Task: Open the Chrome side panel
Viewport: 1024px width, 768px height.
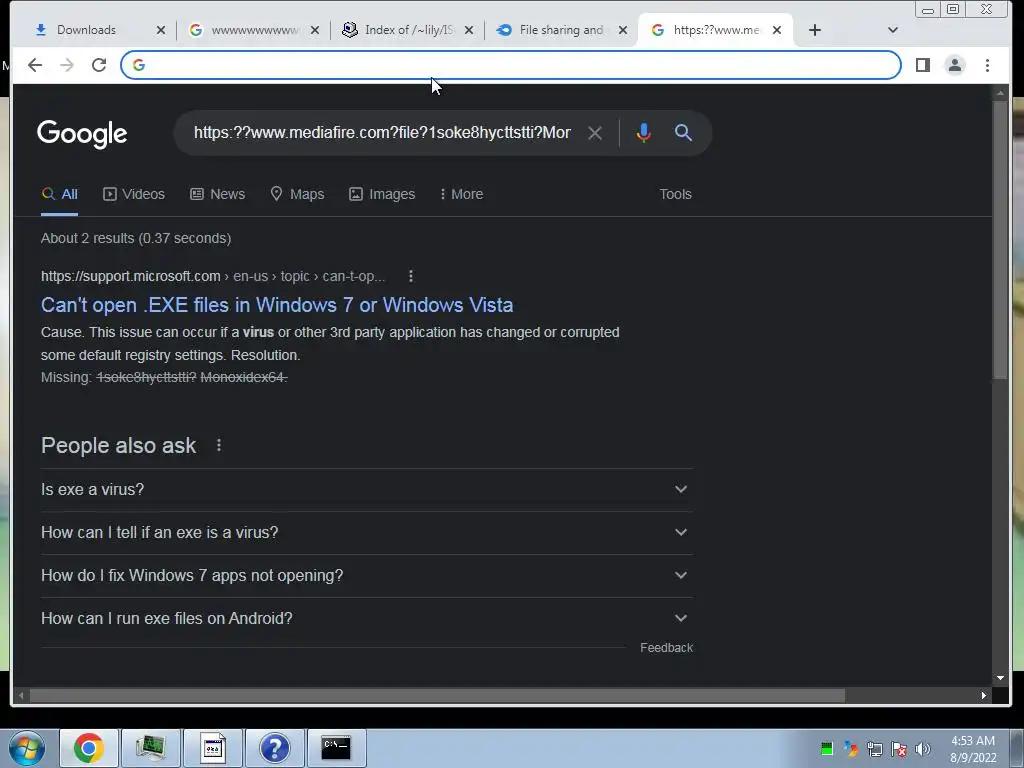Action: pos(923,65)
